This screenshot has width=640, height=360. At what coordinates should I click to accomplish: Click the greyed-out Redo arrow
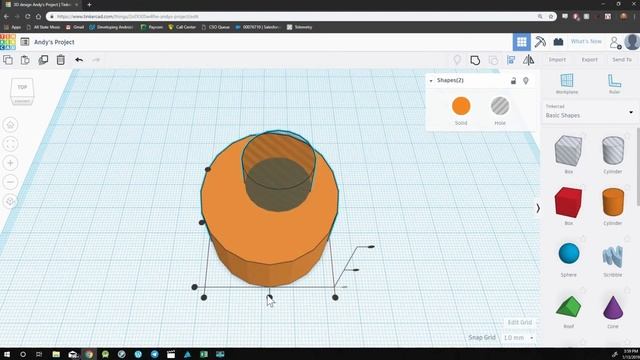(96, 60)
